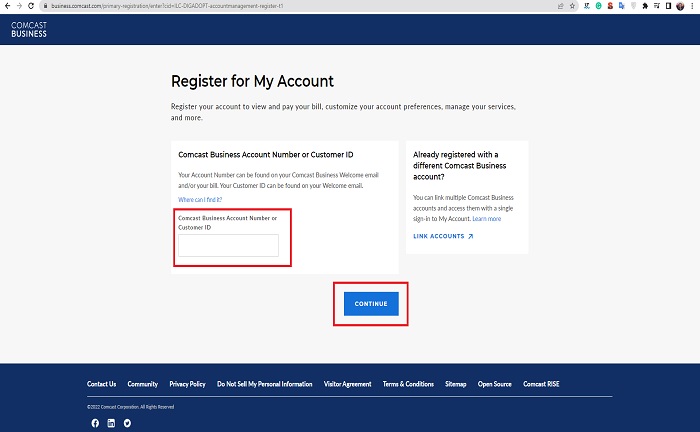Open Chrome's three-dot menu
This screenshot has height=432, width=700.
pyautogui.click(x=692, y=6)
